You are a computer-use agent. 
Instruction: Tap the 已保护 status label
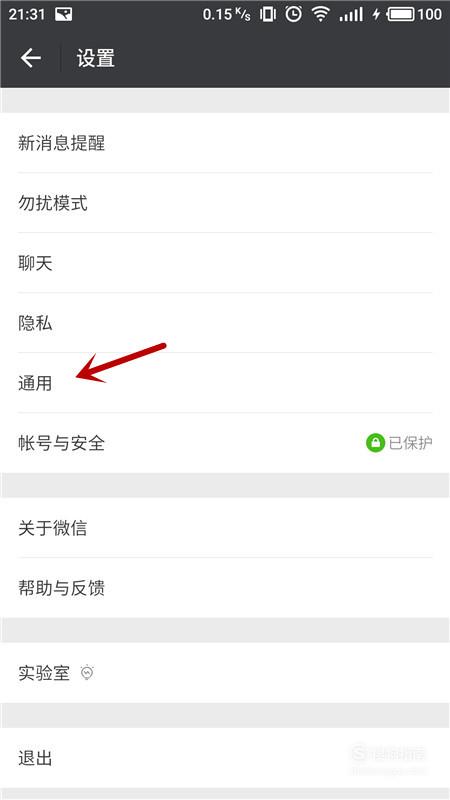(x=411, y=443)
